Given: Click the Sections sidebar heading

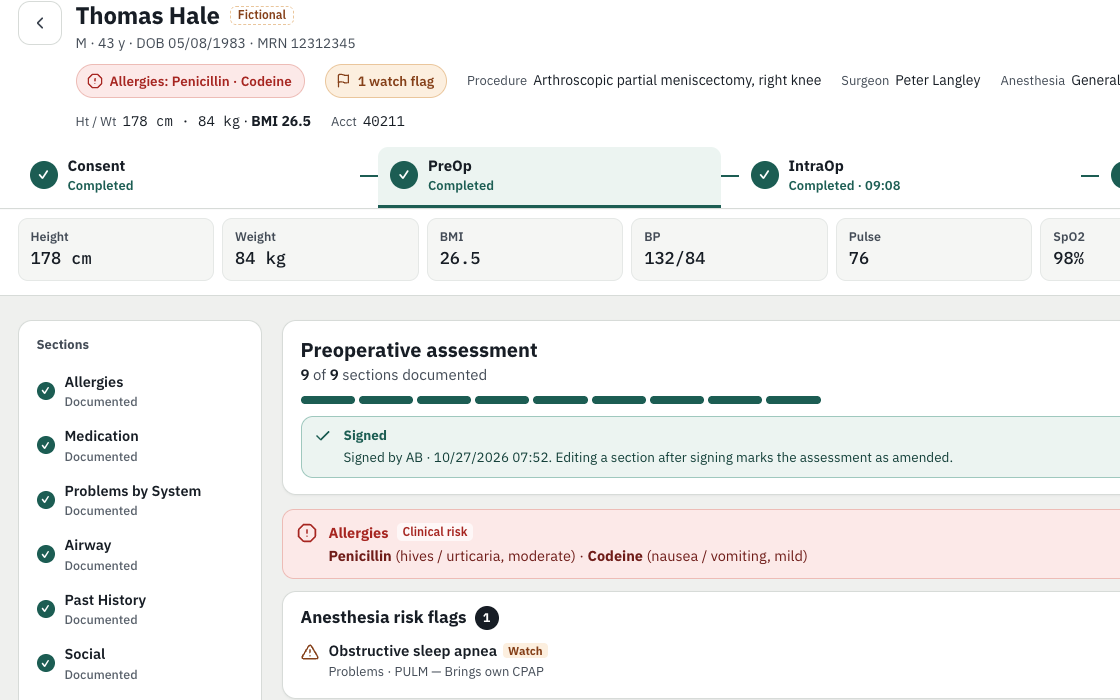Looking at the screenshot, I should 63,344.
